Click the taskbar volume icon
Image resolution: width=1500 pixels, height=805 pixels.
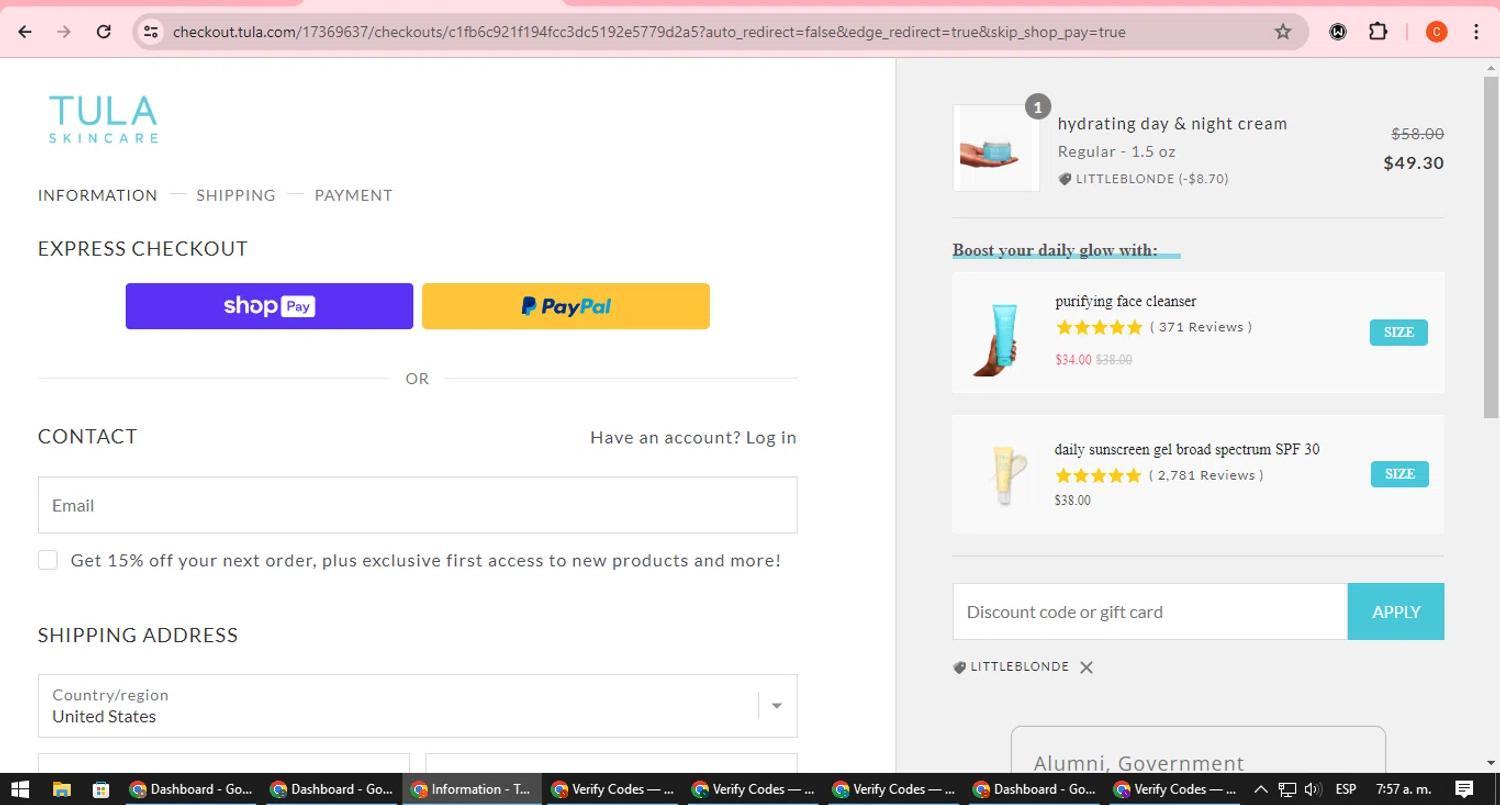[1313, 789]
